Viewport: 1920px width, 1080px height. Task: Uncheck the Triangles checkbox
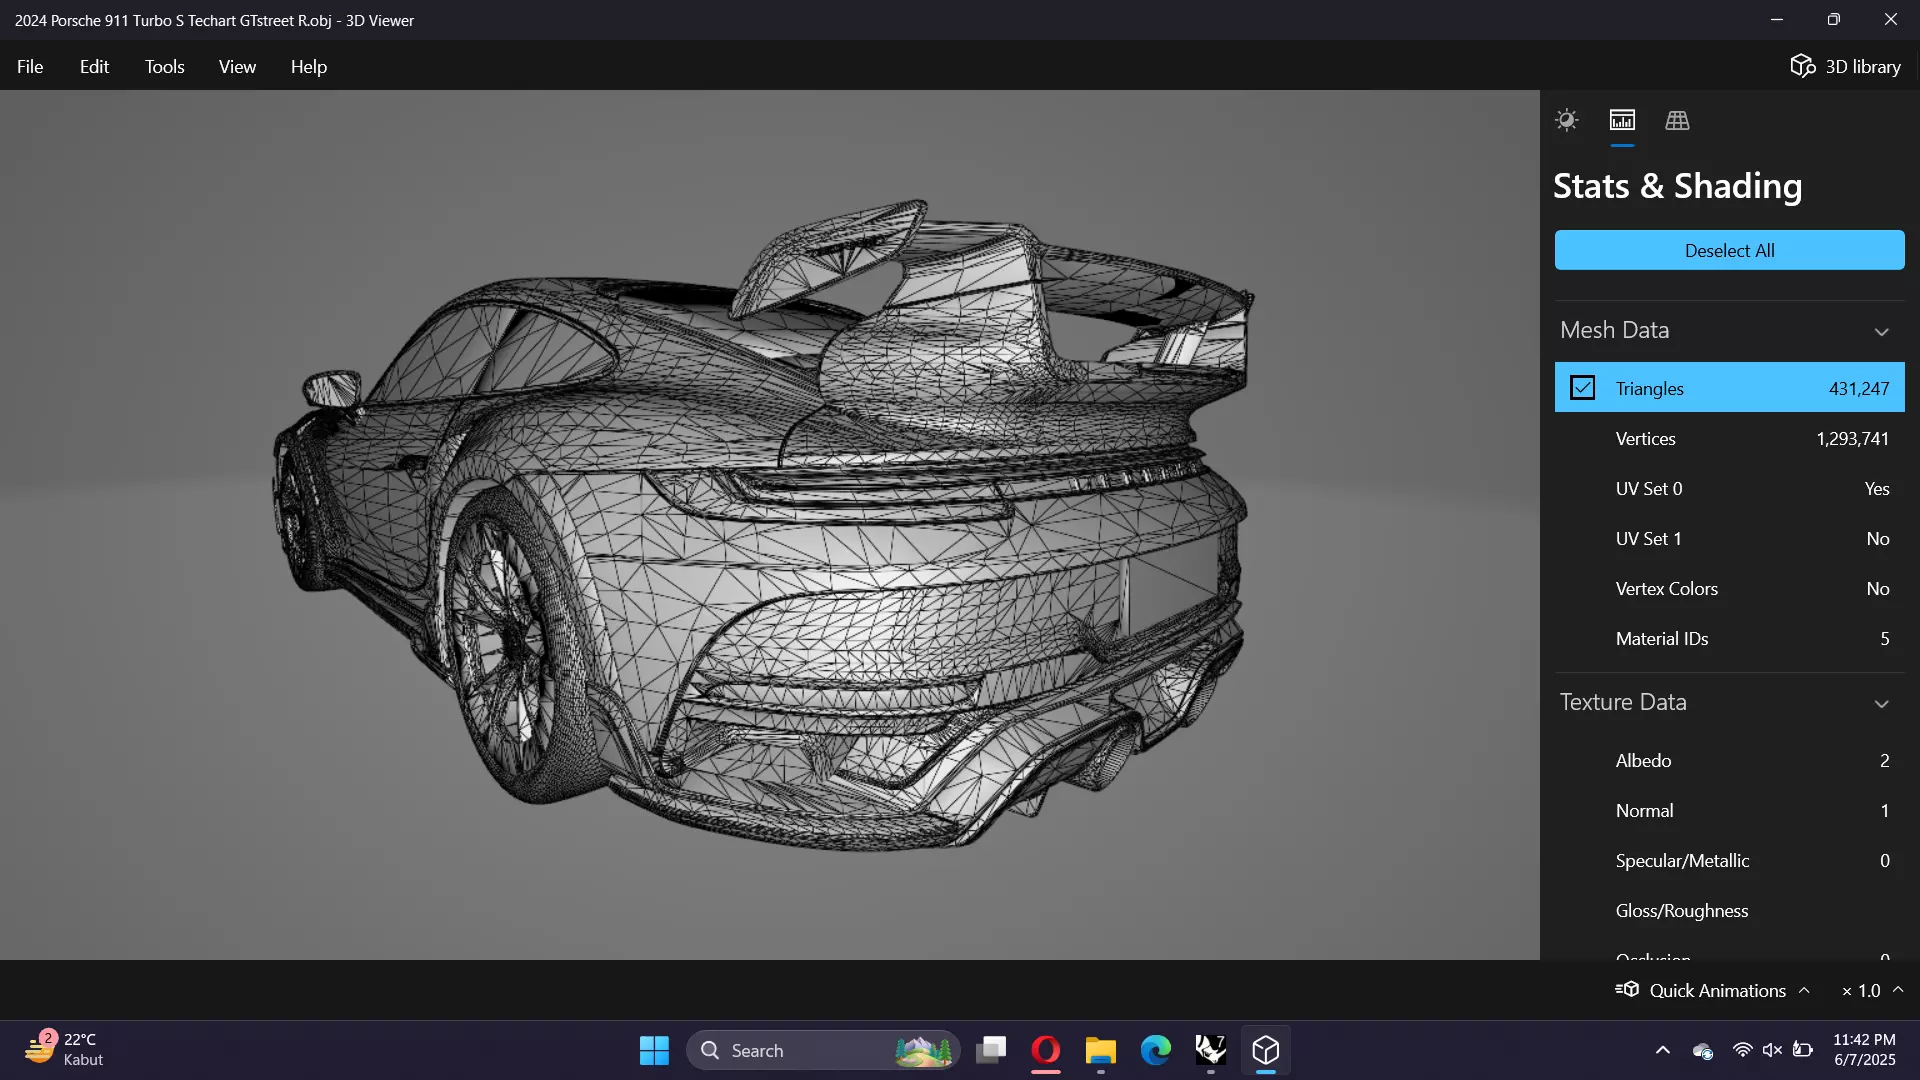[x=1582, y=388]
